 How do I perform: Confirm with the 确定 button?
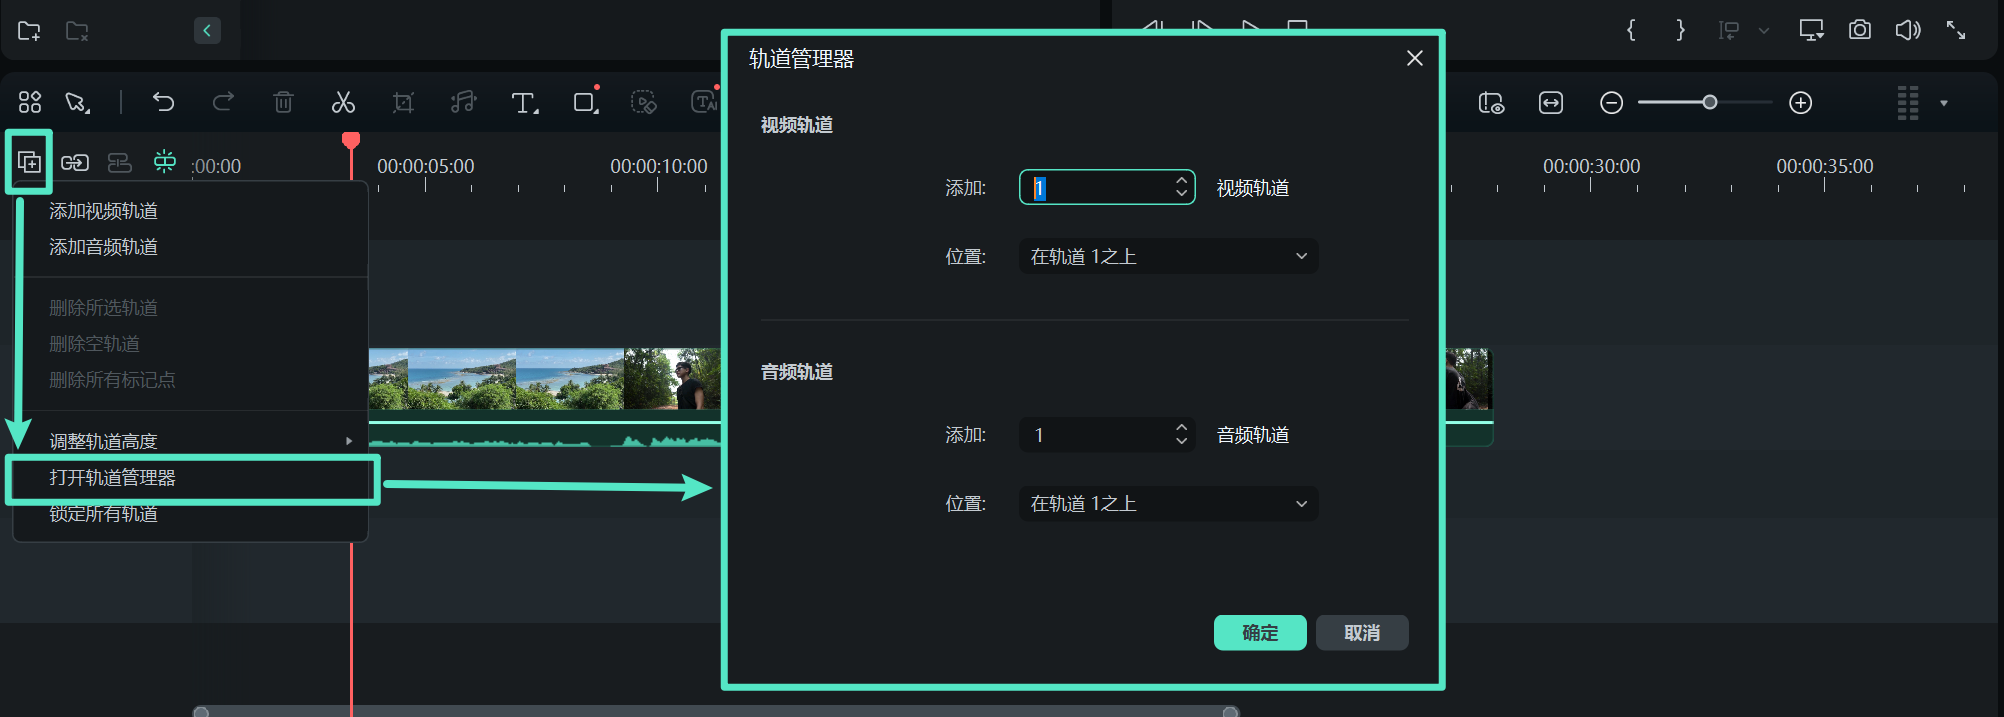click(1260, 632)
